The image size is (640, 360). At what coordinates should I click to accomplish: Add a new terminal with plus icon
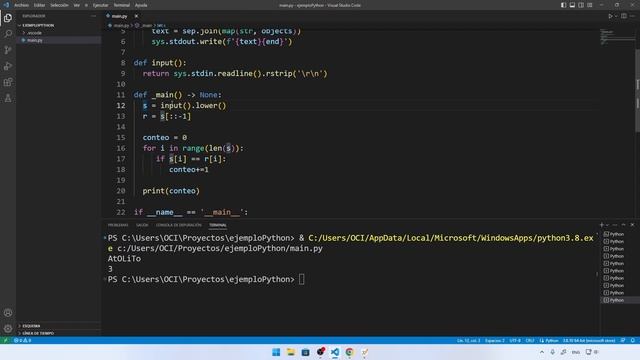click(601, 225)
